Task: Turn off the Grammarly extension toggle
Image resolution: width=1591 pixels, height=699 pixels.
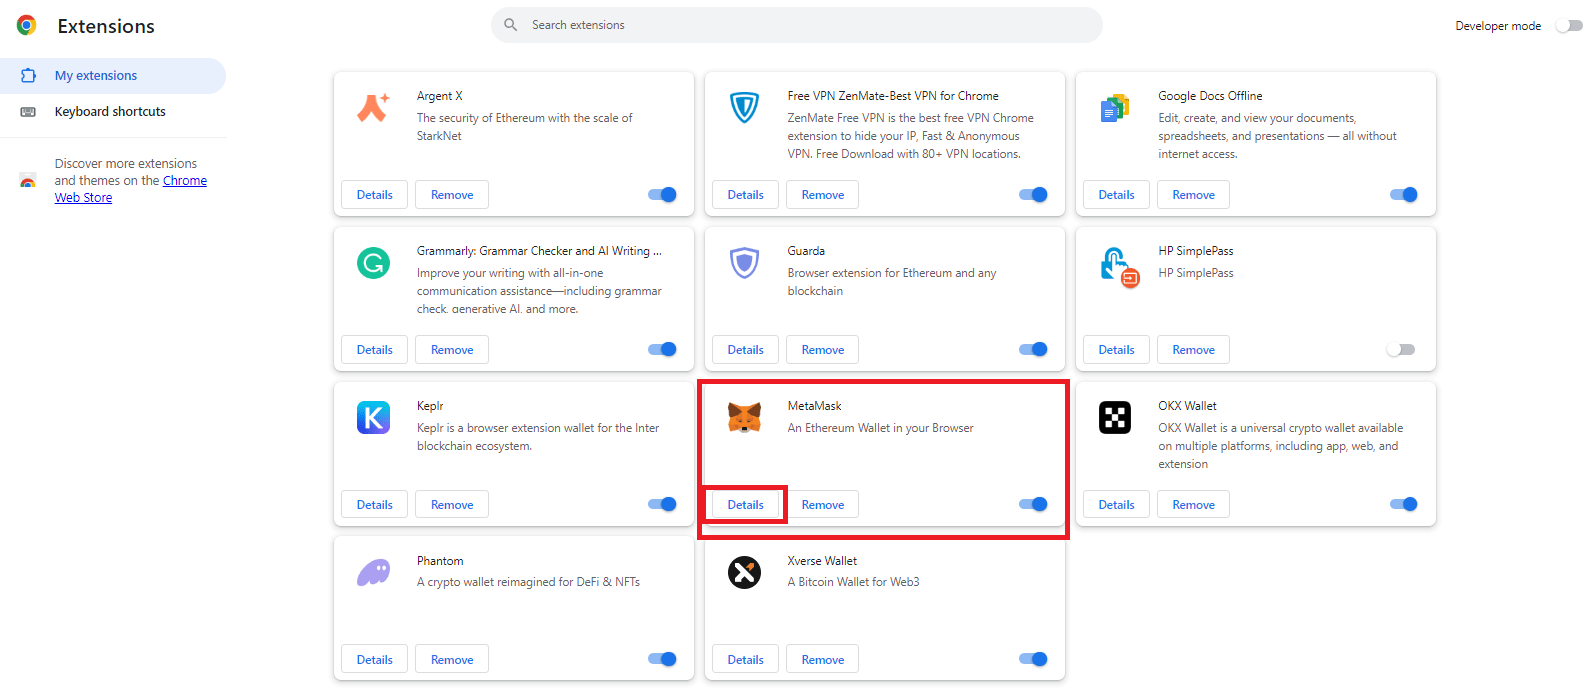Action: [662, 350]
